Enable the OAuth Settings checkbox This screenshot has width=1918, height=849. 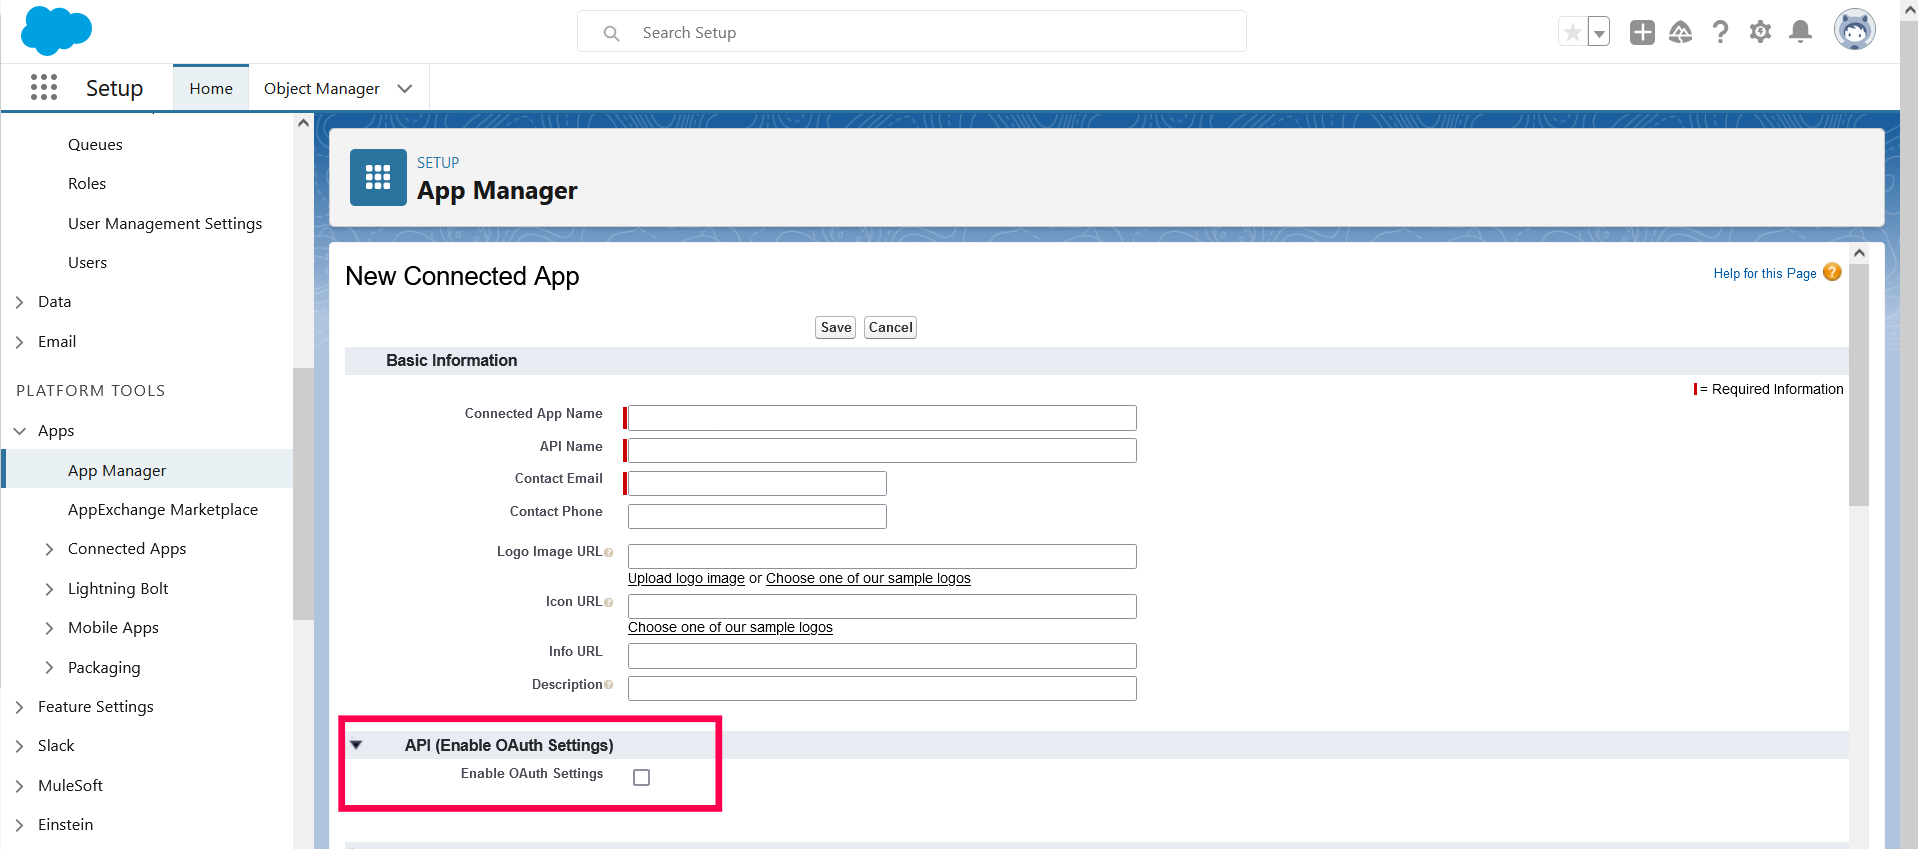point(642,777)
